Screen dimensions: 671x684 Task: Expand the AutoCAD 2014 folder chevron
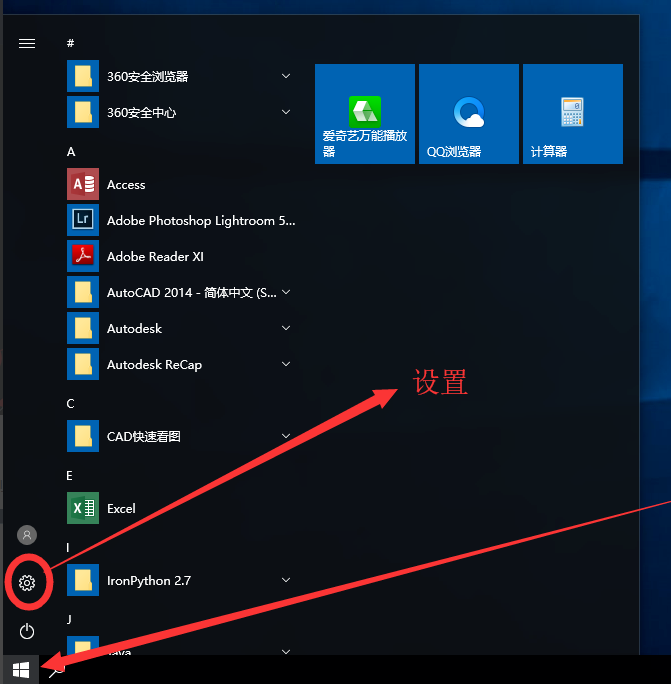click(286, 292)
